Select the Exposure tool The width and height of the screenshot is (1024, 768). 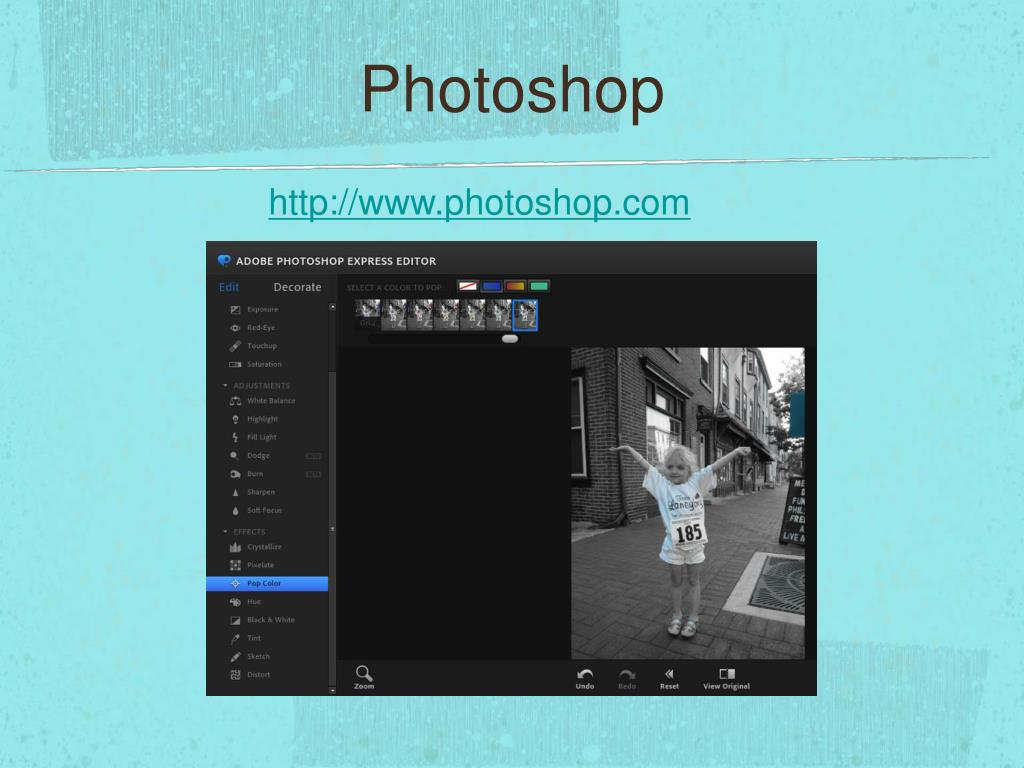[x=255, y=310]
